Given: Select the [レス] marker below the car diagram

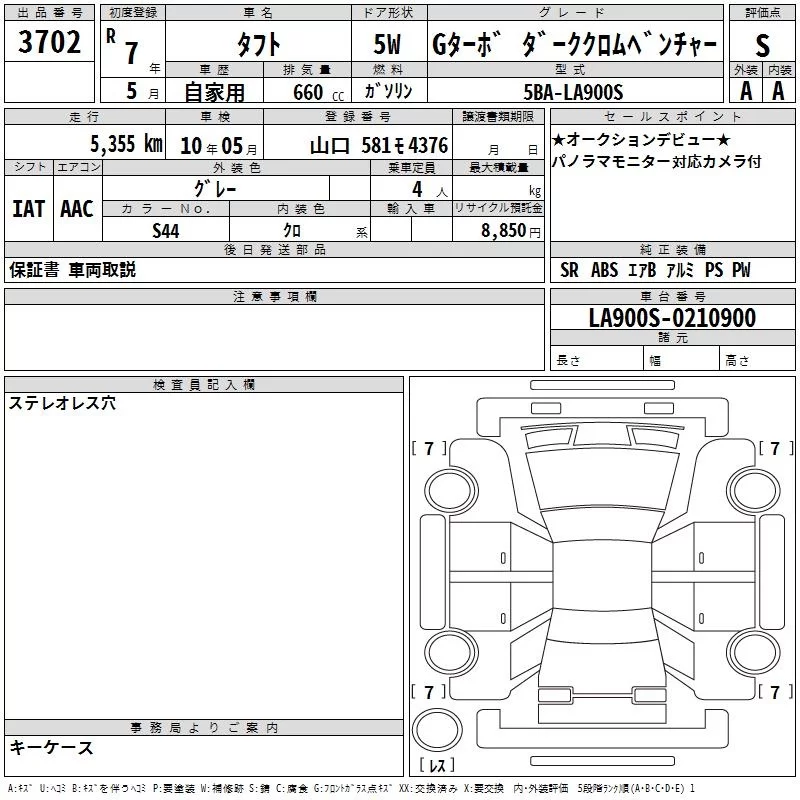Looking at the screenshot, I should (436, 767).
